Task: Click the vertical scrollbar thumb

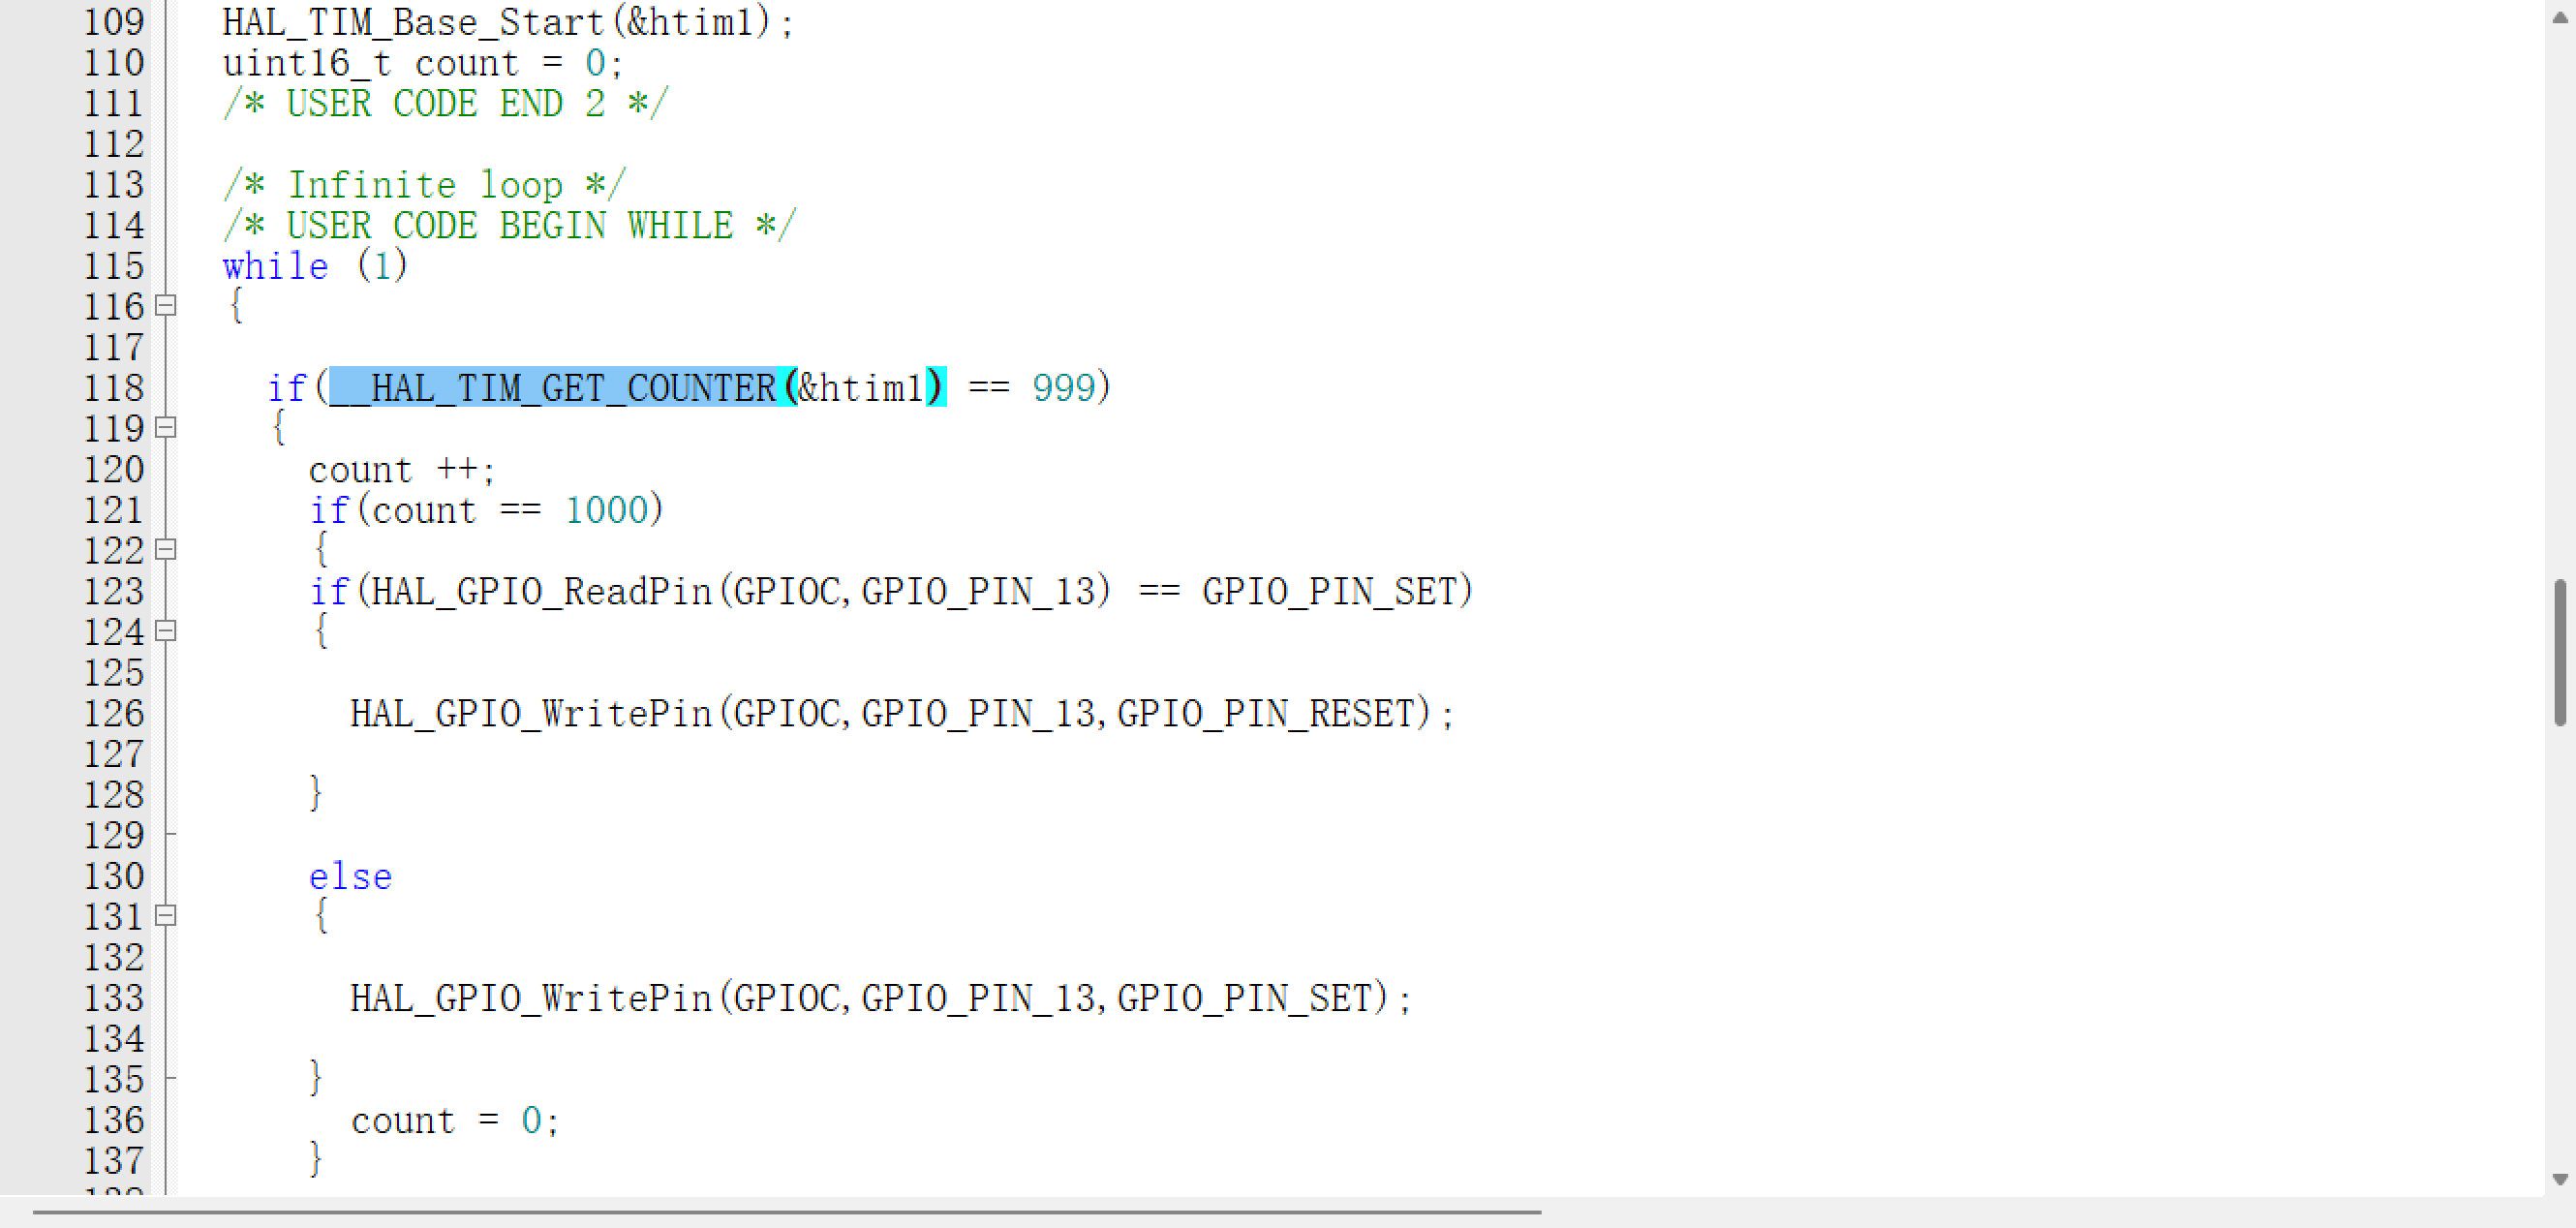Action: (x=2559, y=652)
